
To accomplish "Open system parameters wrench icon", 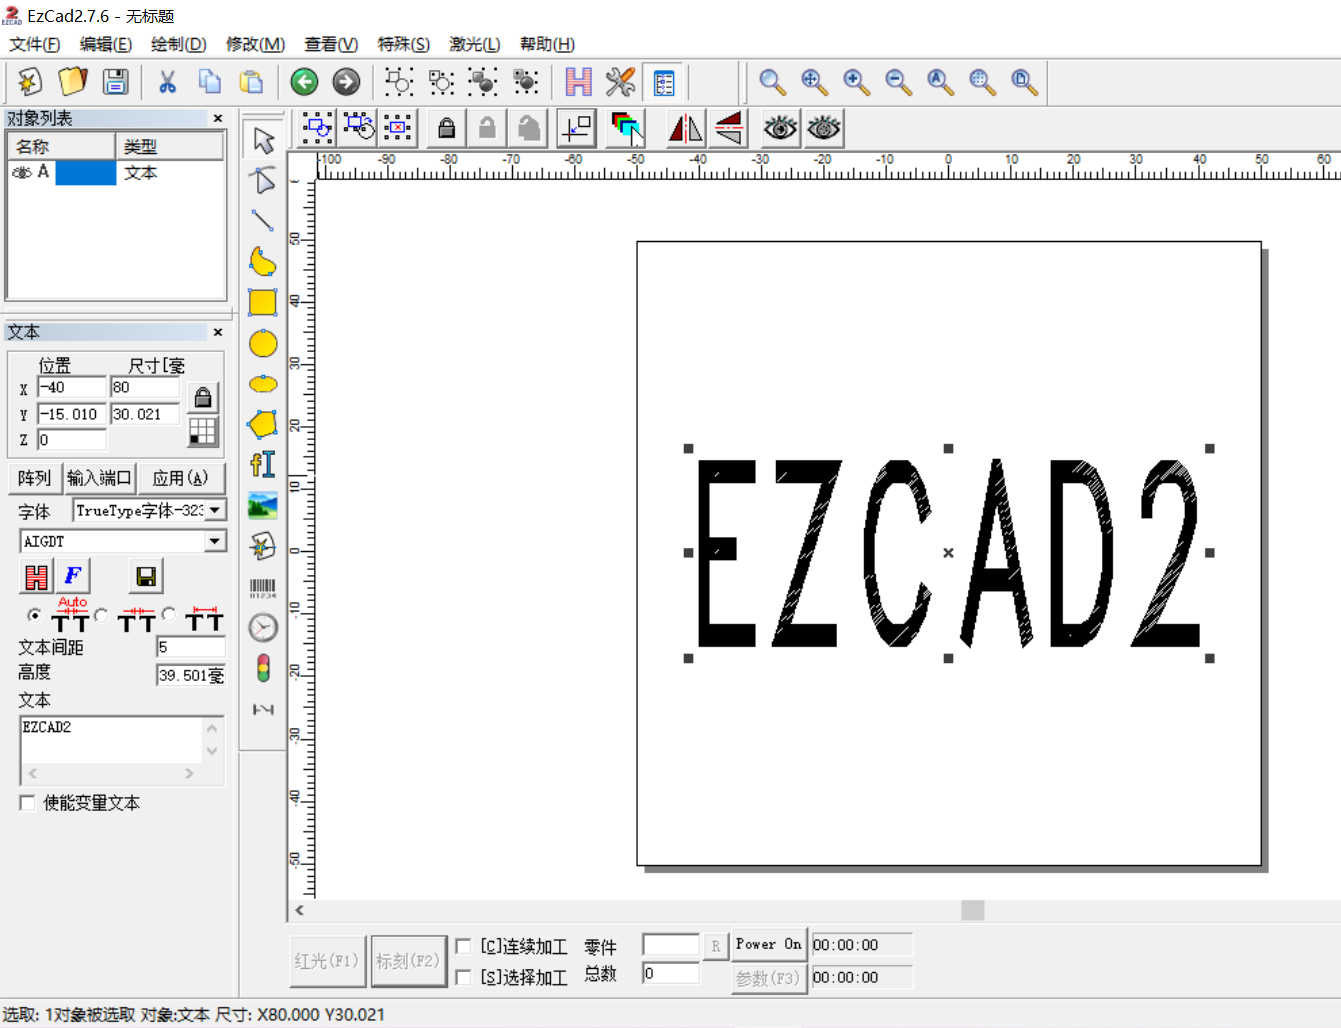I will click(620, 81).
